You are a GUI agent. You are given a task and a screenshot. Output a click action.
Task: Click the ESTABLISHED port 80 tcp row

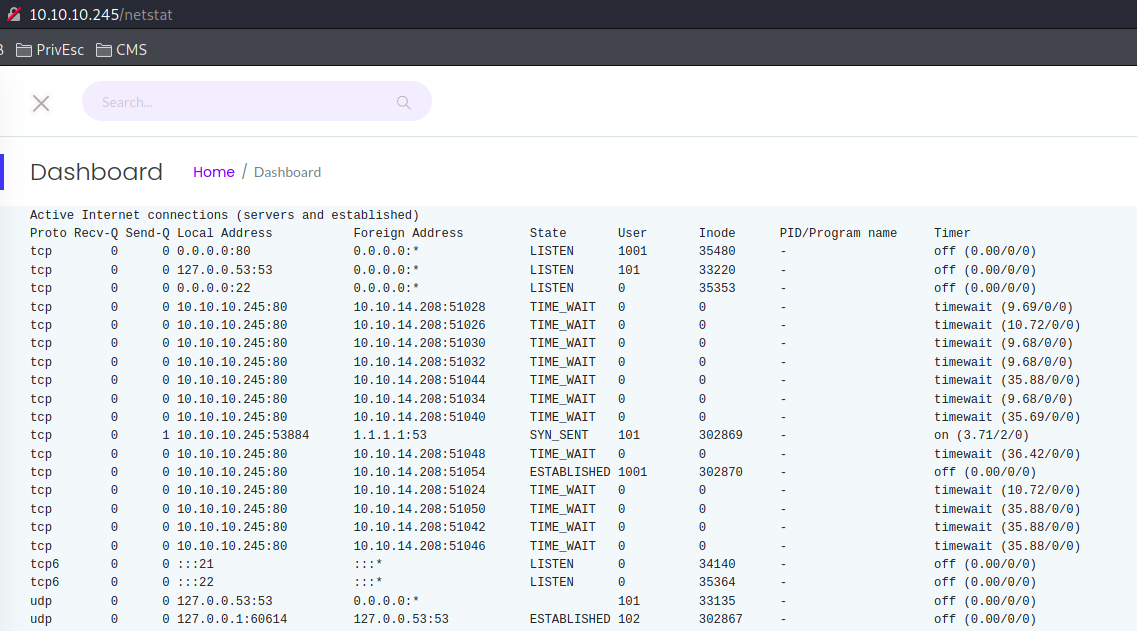click(x=400, y=471)
